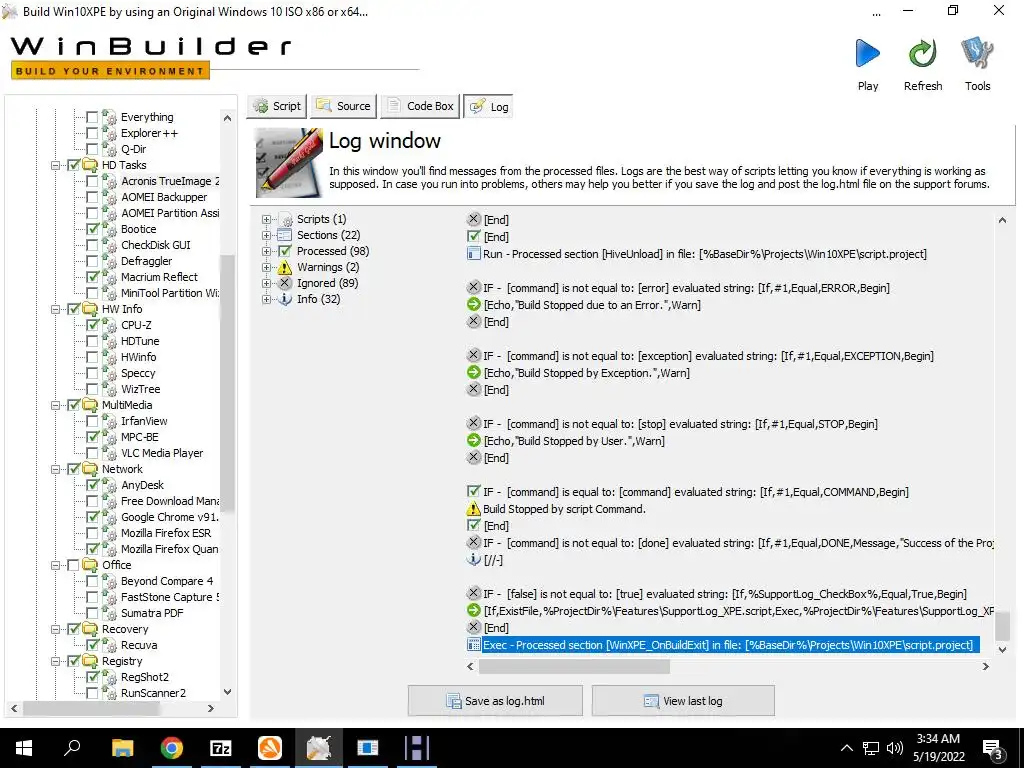The image size is (1024, 768).
Task: Show hidden system tray icons chevron
Action: pos(846,748)
